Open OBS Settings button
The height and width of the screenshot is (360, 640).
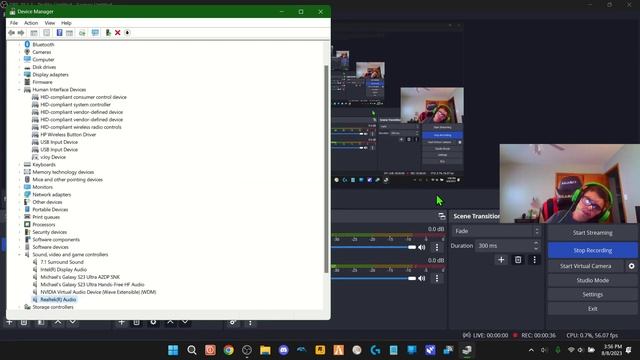[592, 294]
